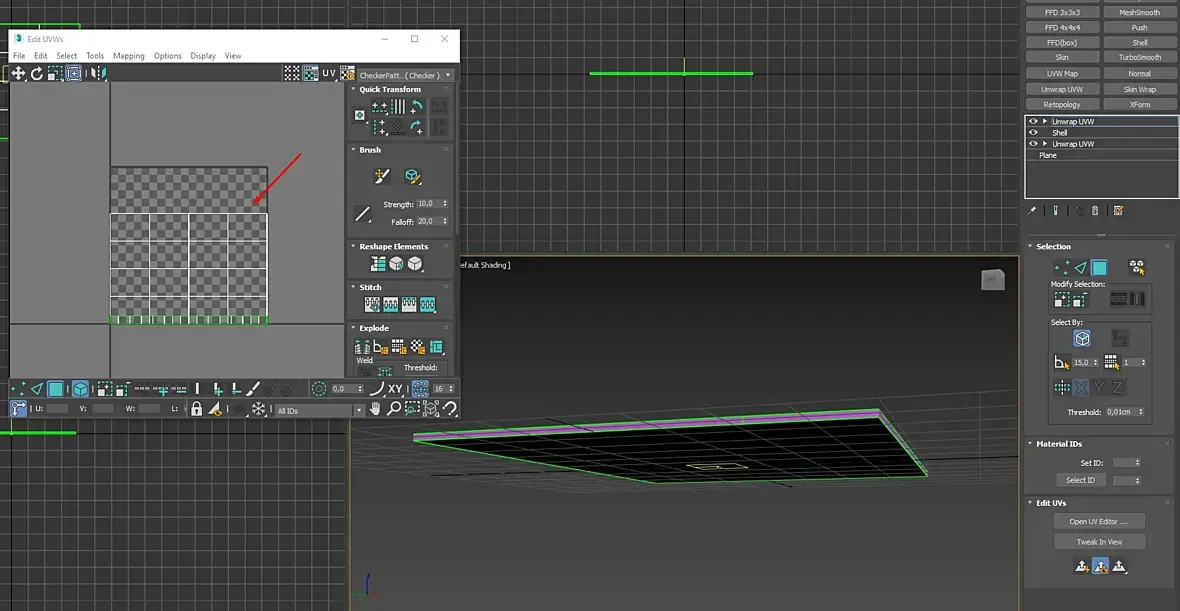The width and height of the screenshot is (1180, 611).
Task: Select the Move tool in Edit UVWs toolbar
Action: pyautogui.click(x=18, y=73)
